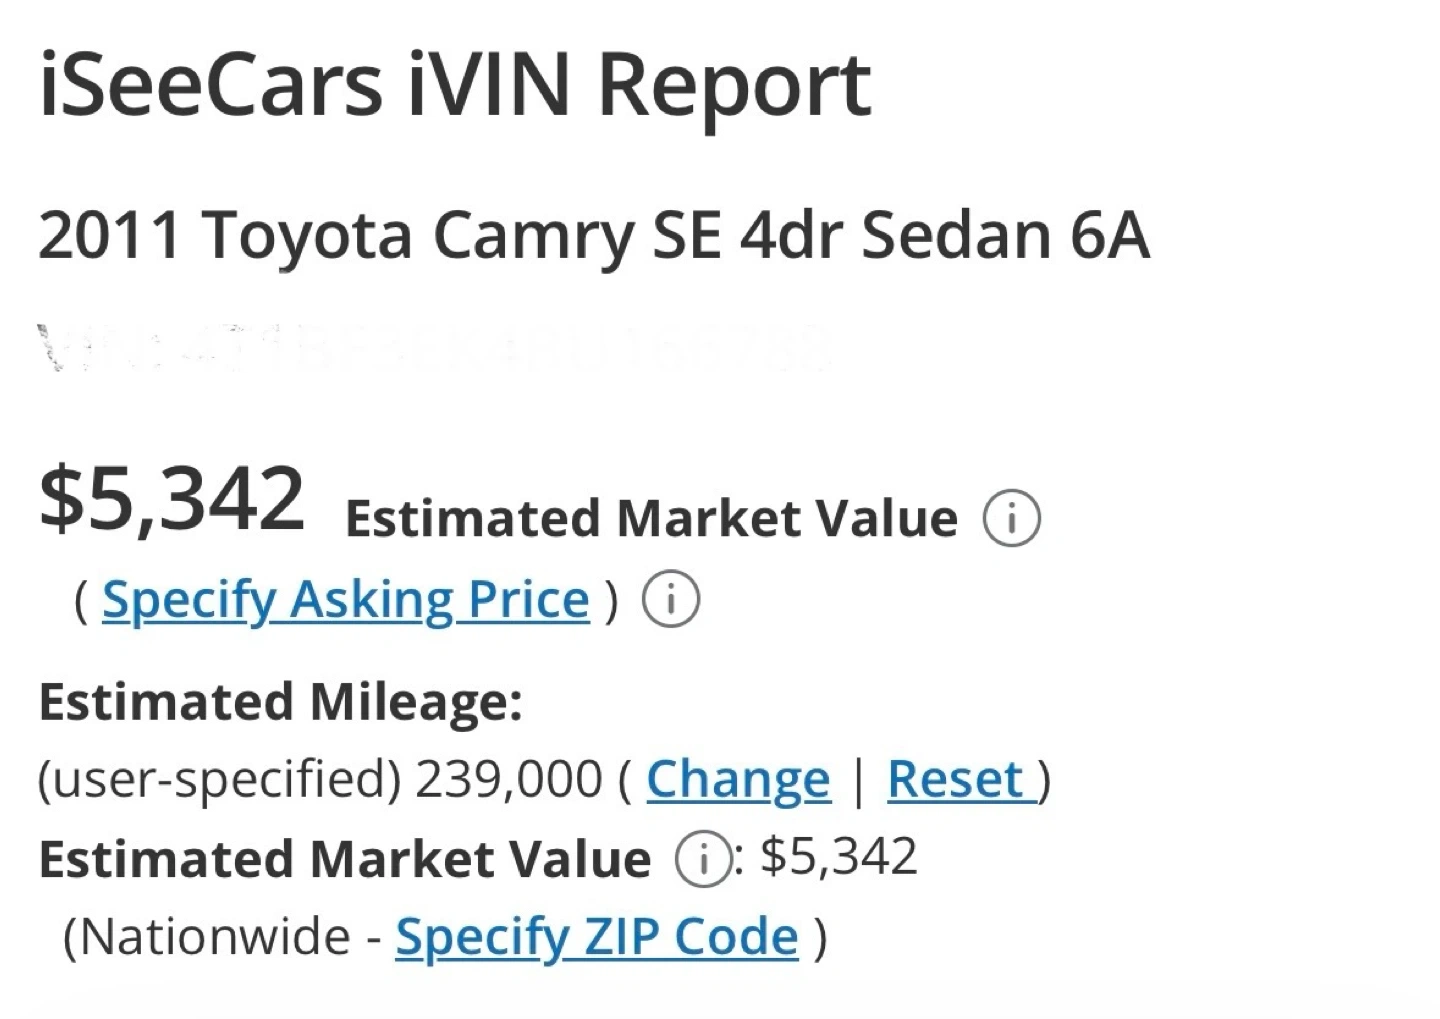Click the Change mileage link

point(738,779)
